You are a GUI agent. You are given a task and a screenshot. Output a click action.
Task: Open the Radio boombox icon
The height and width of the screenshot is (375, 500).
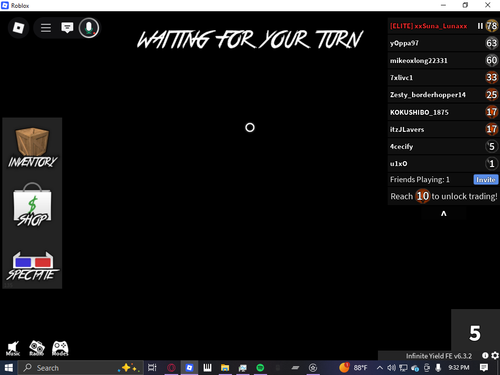tap(37, 348)
